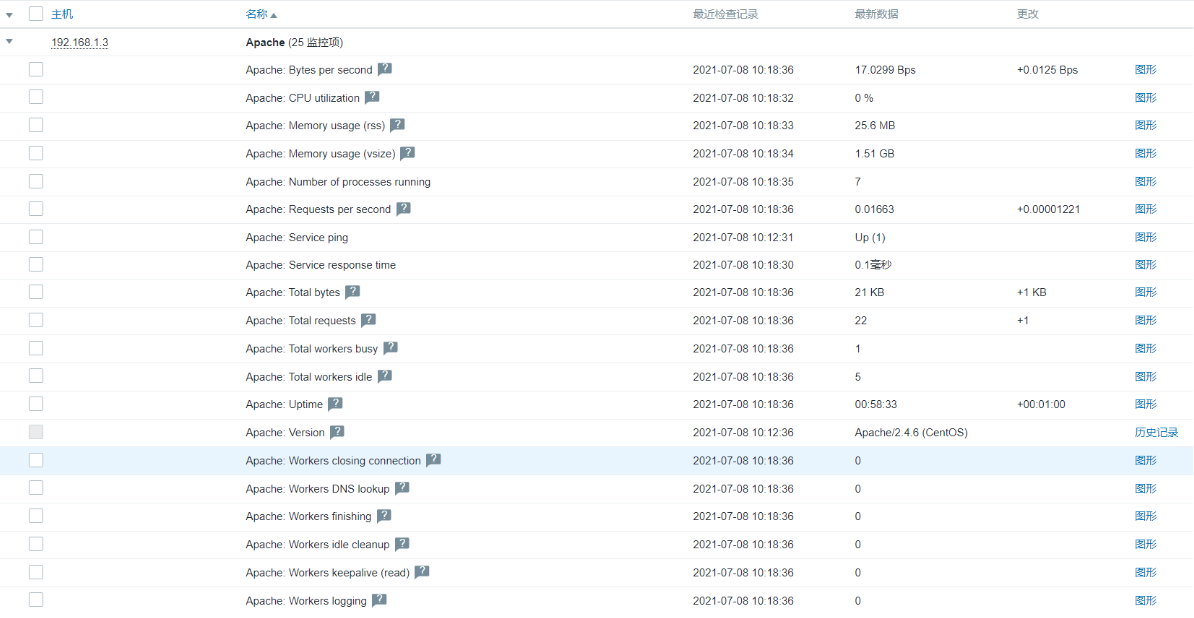Select the checkbox beside Apache Total bytes
Viewport: 1194px width, 618px height.
[x=36, y=292]
